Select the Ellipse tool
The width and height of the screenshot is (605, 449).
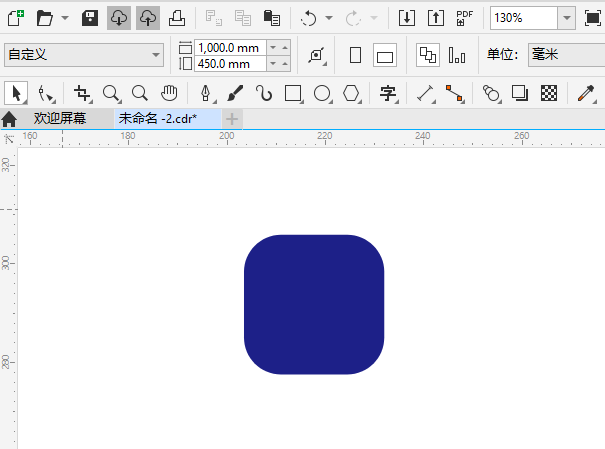pyautogui.click(x=322, y=94)
